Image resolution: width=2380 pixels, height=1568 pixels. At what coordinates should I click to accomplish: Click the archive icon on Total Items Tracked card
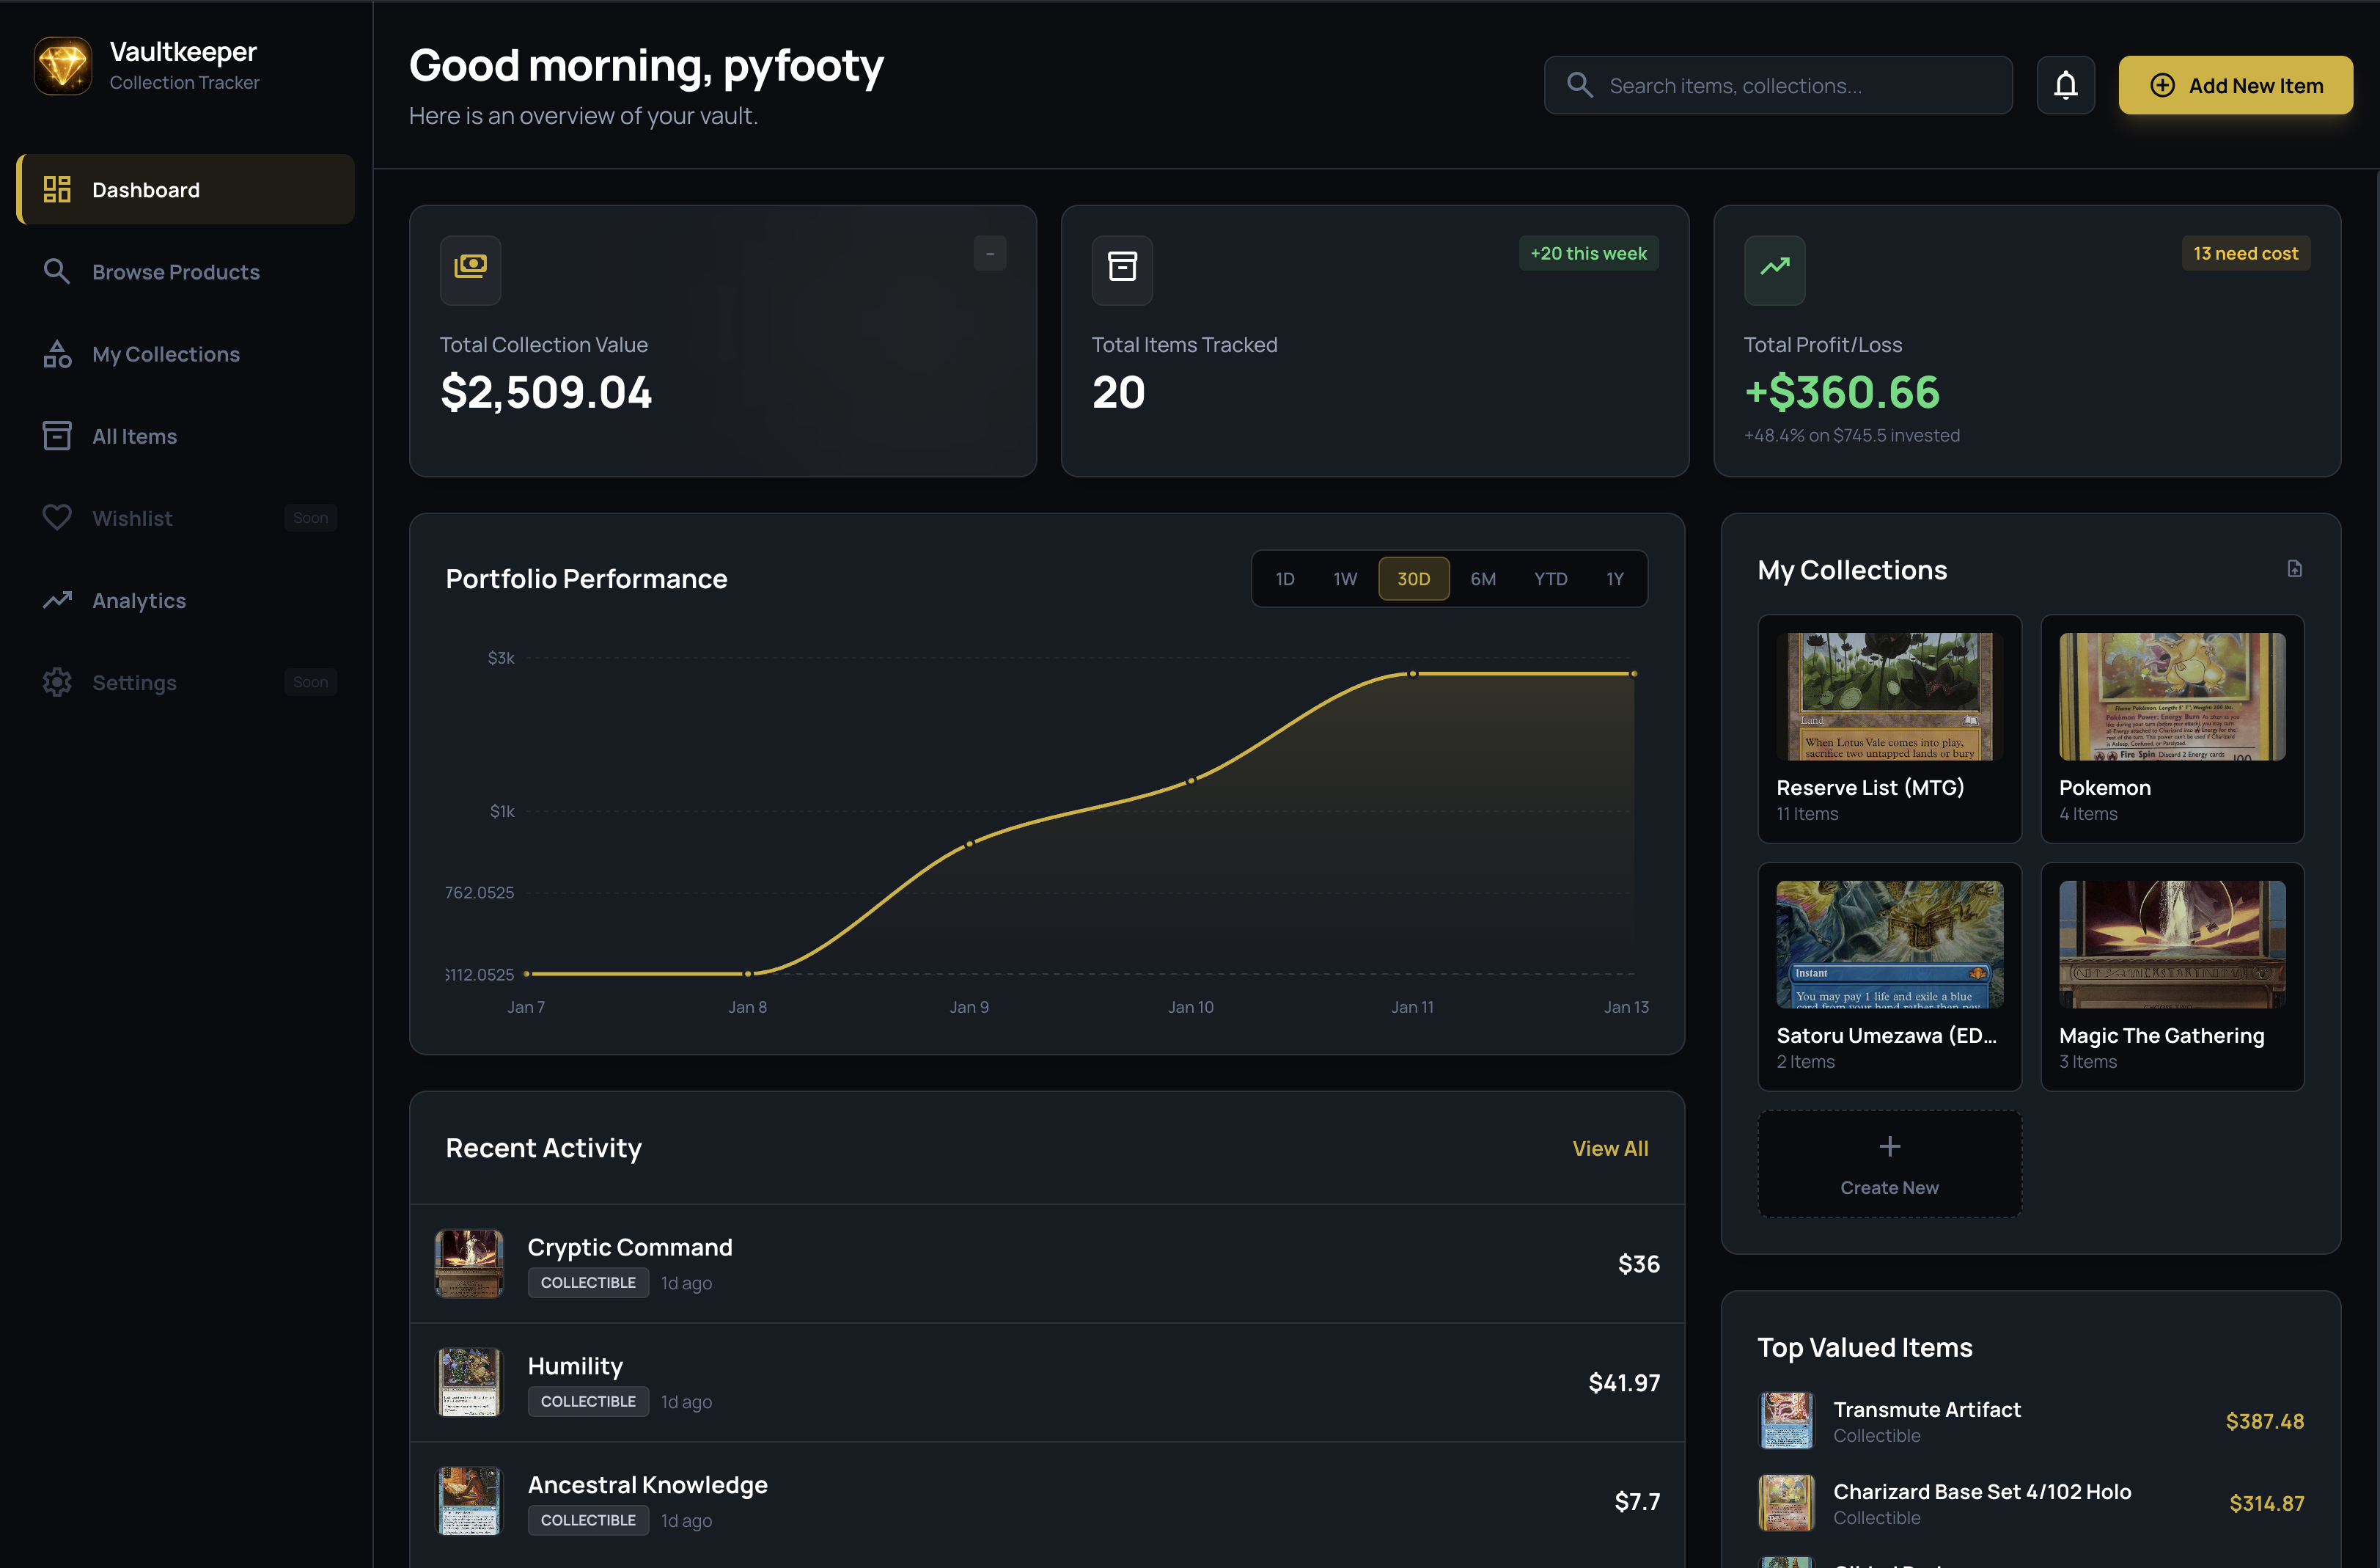tap(1122, 270)
